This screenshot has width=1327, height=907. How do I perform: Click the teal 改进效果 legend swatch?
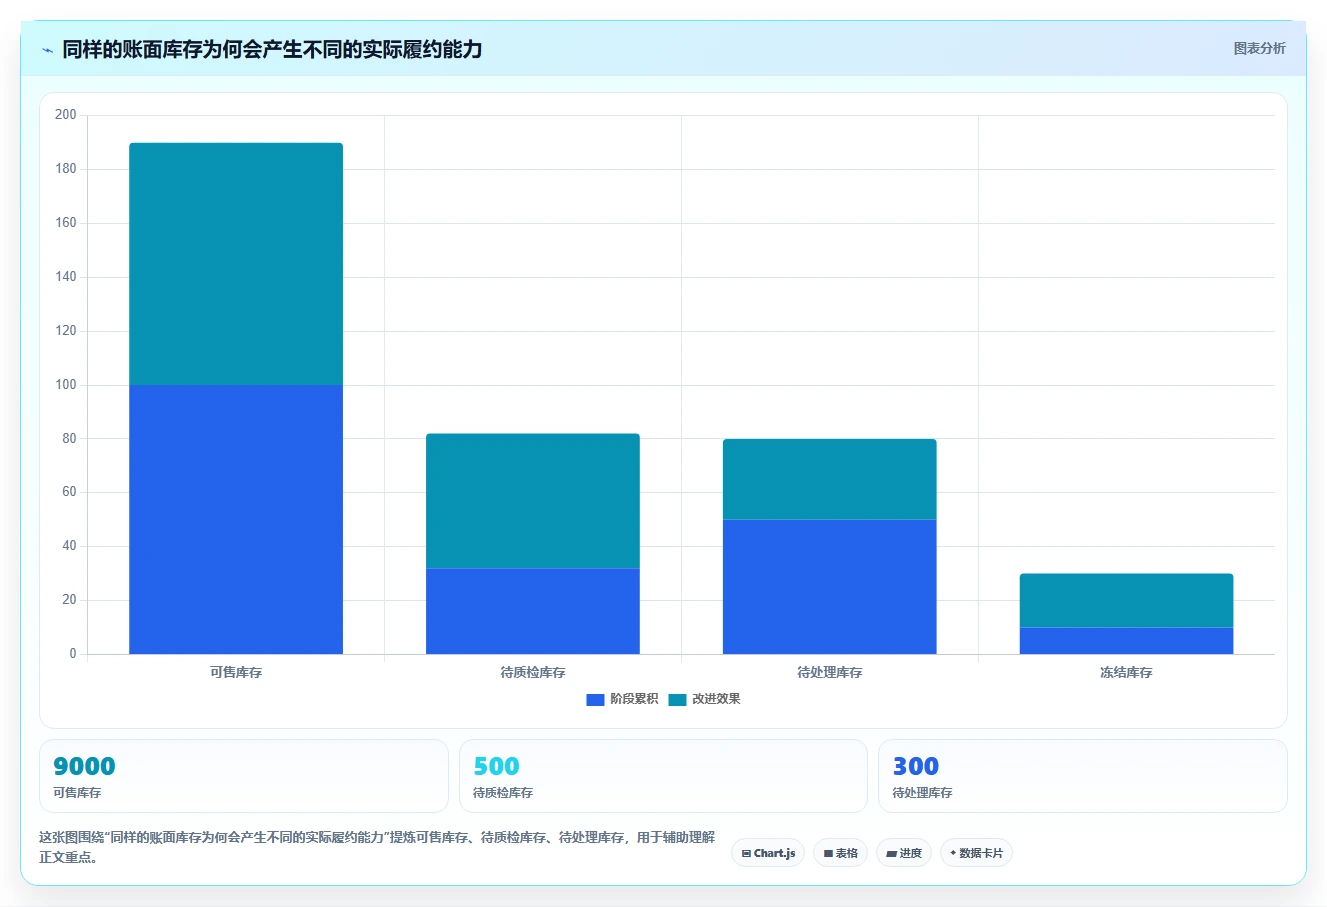coord(677,700)
